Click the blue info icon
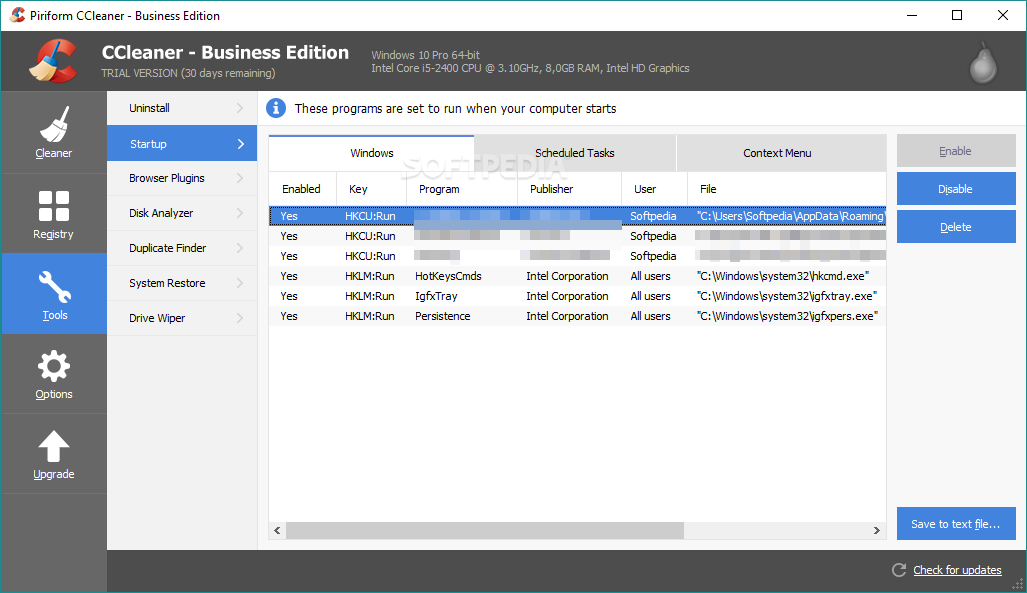The image size is (1027, 593). (276, 108)
